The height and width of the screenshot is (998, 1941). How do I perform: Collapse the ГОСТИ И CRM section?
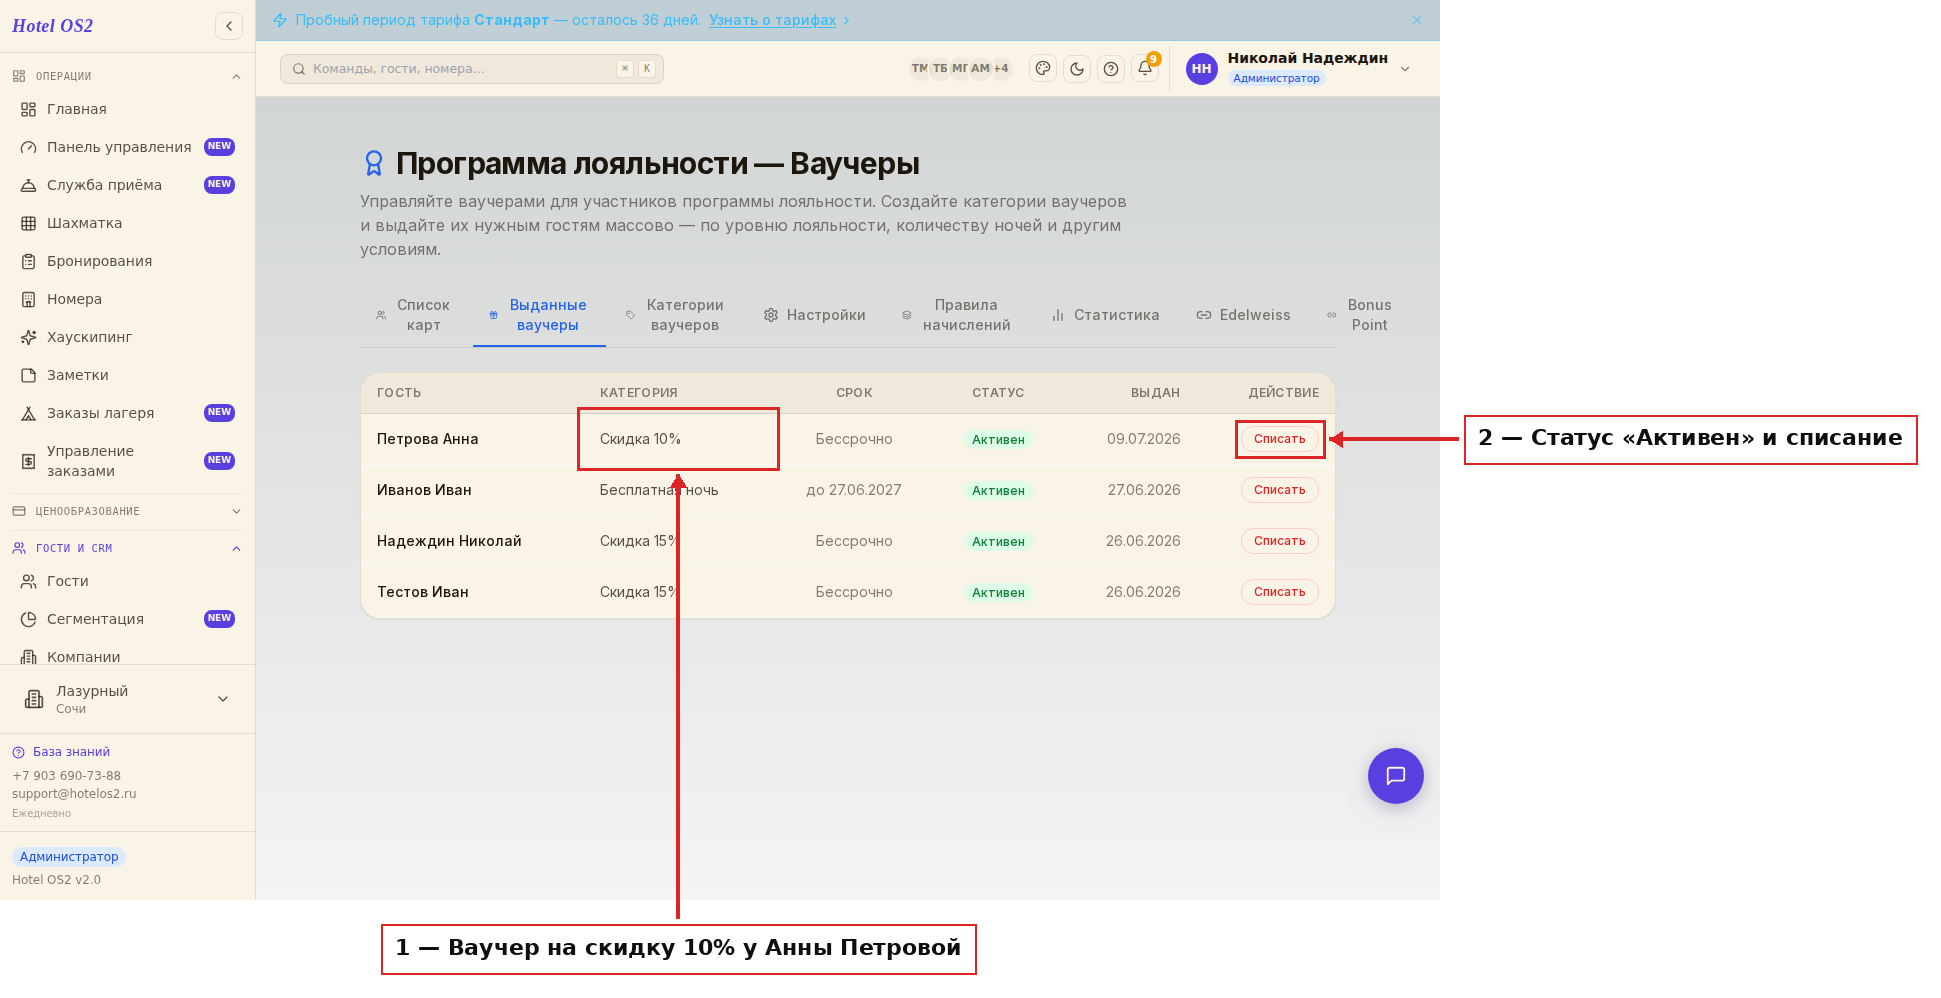127,548
